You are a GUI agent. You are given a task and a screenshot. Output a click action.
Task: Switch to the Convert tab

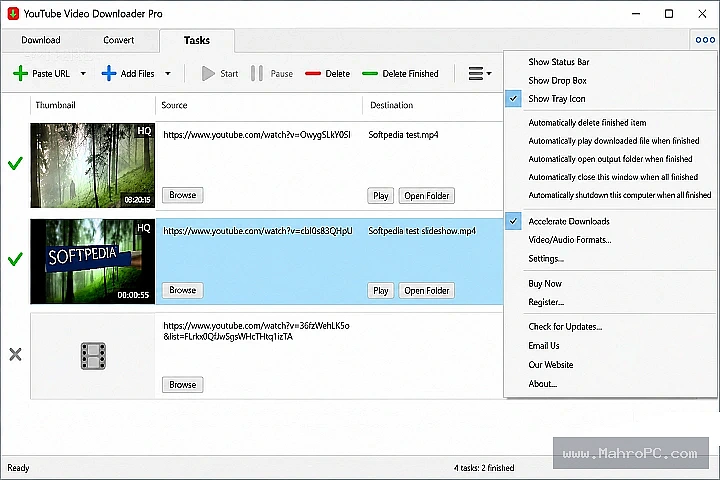118,40
